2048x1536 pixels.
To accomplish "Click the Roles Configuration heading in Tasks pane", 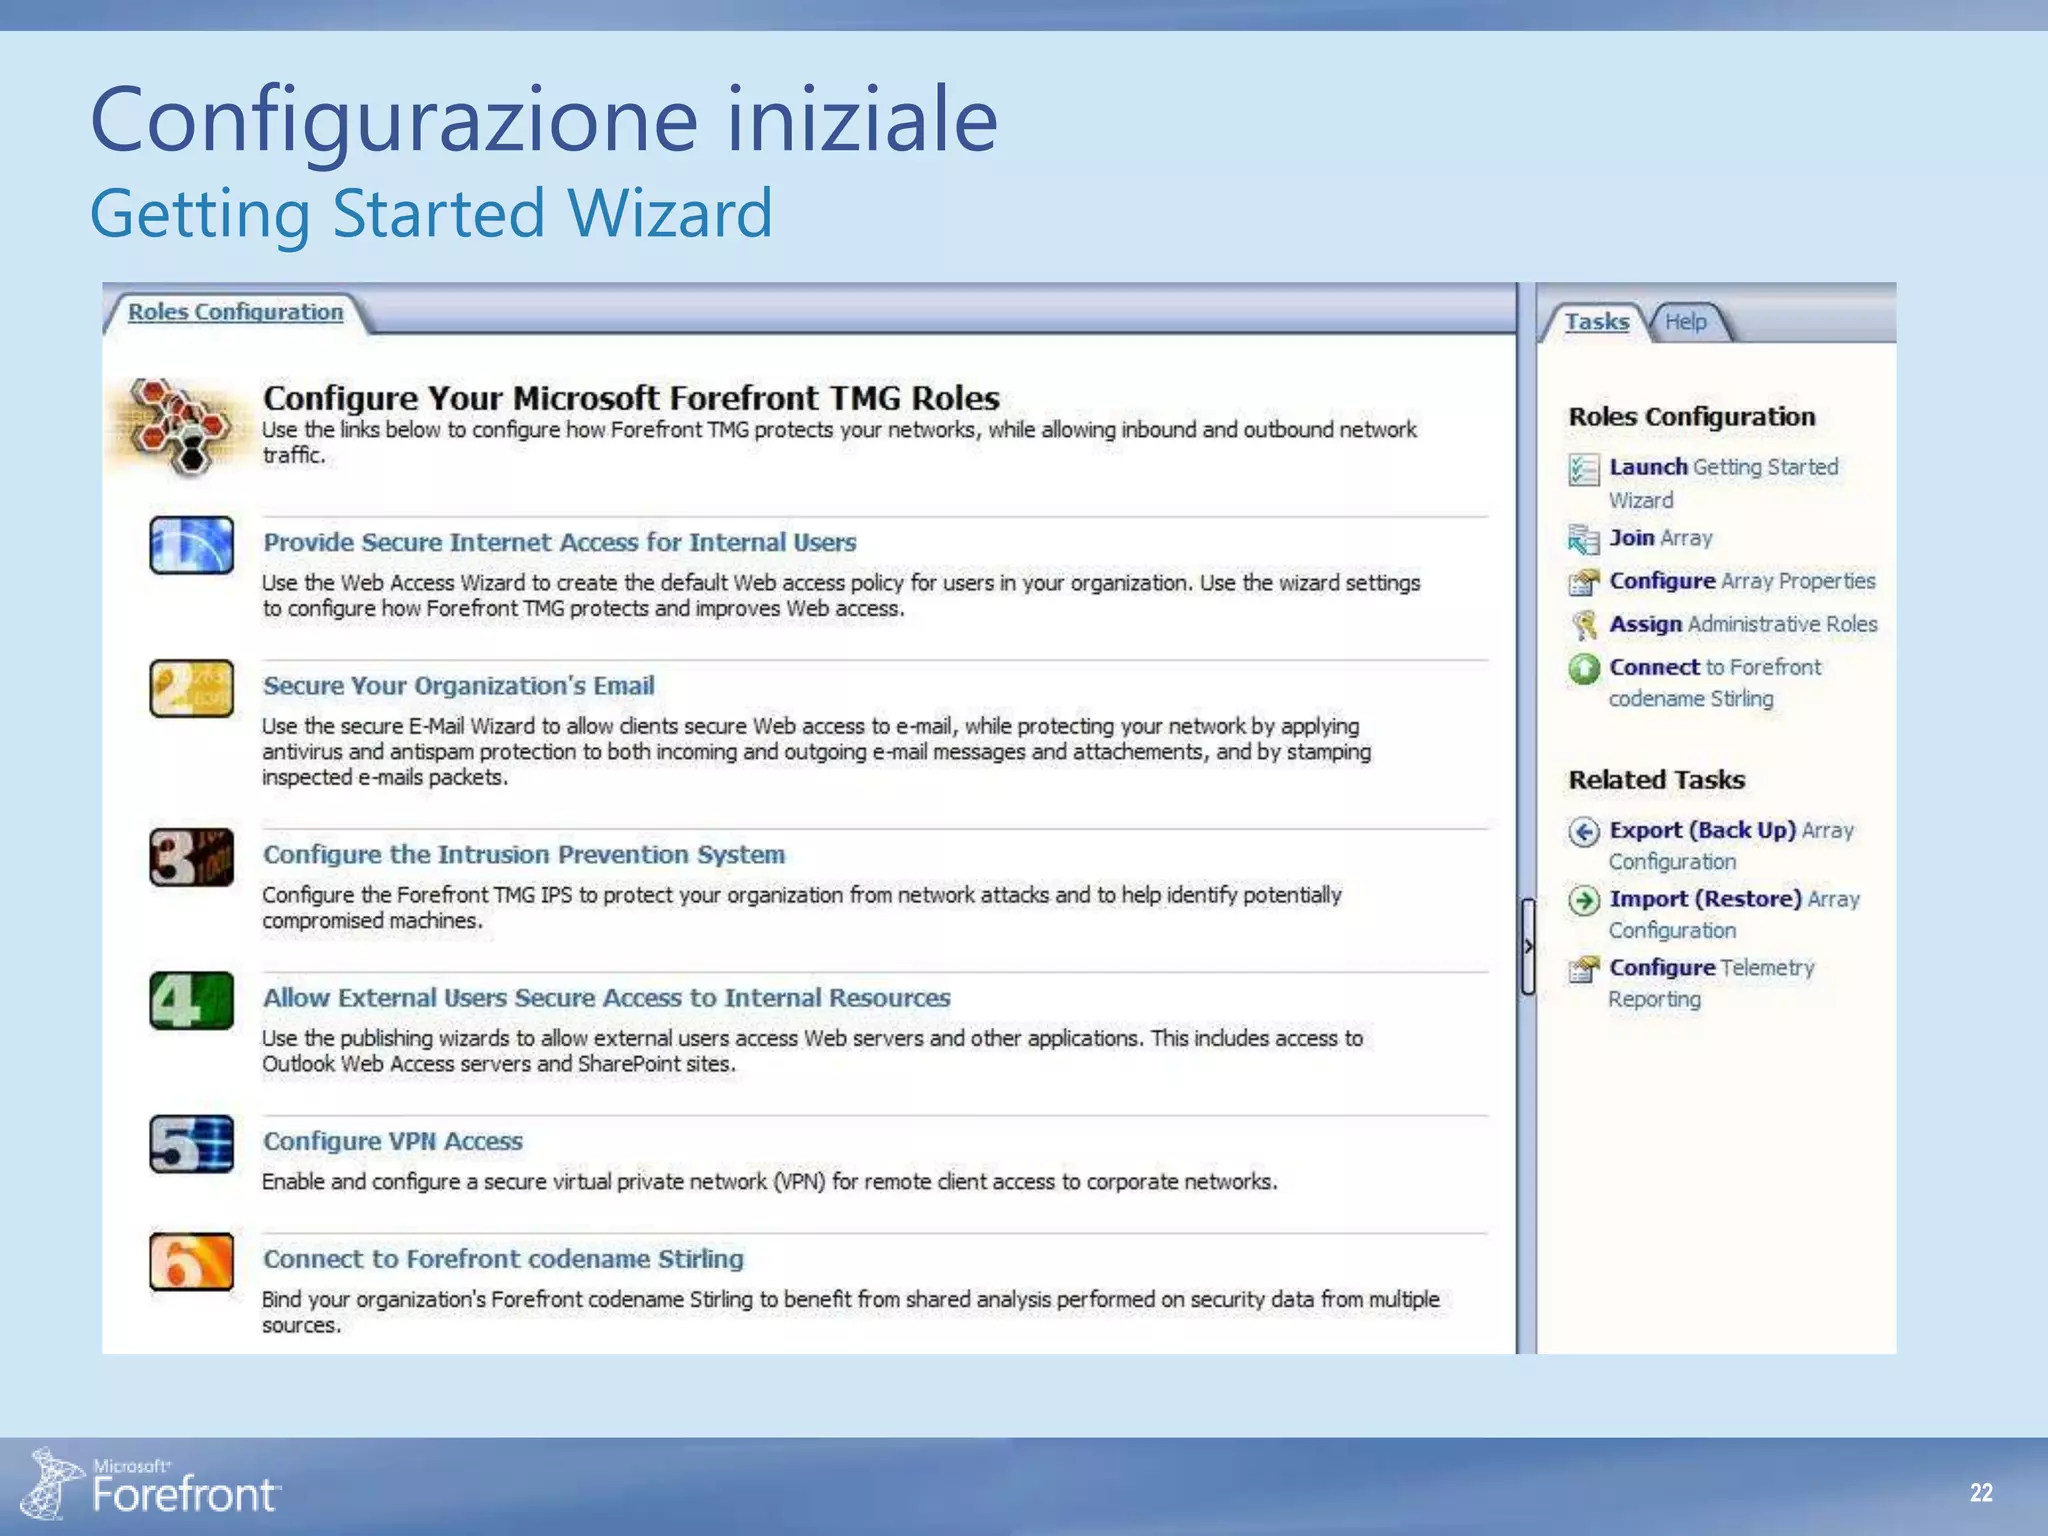I will point(1691,417).
